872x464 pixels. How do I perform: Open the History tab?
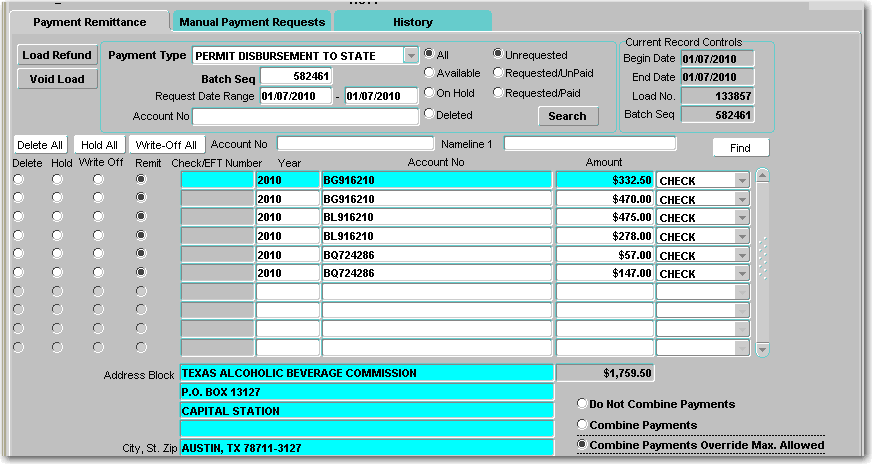pos(413,22)
